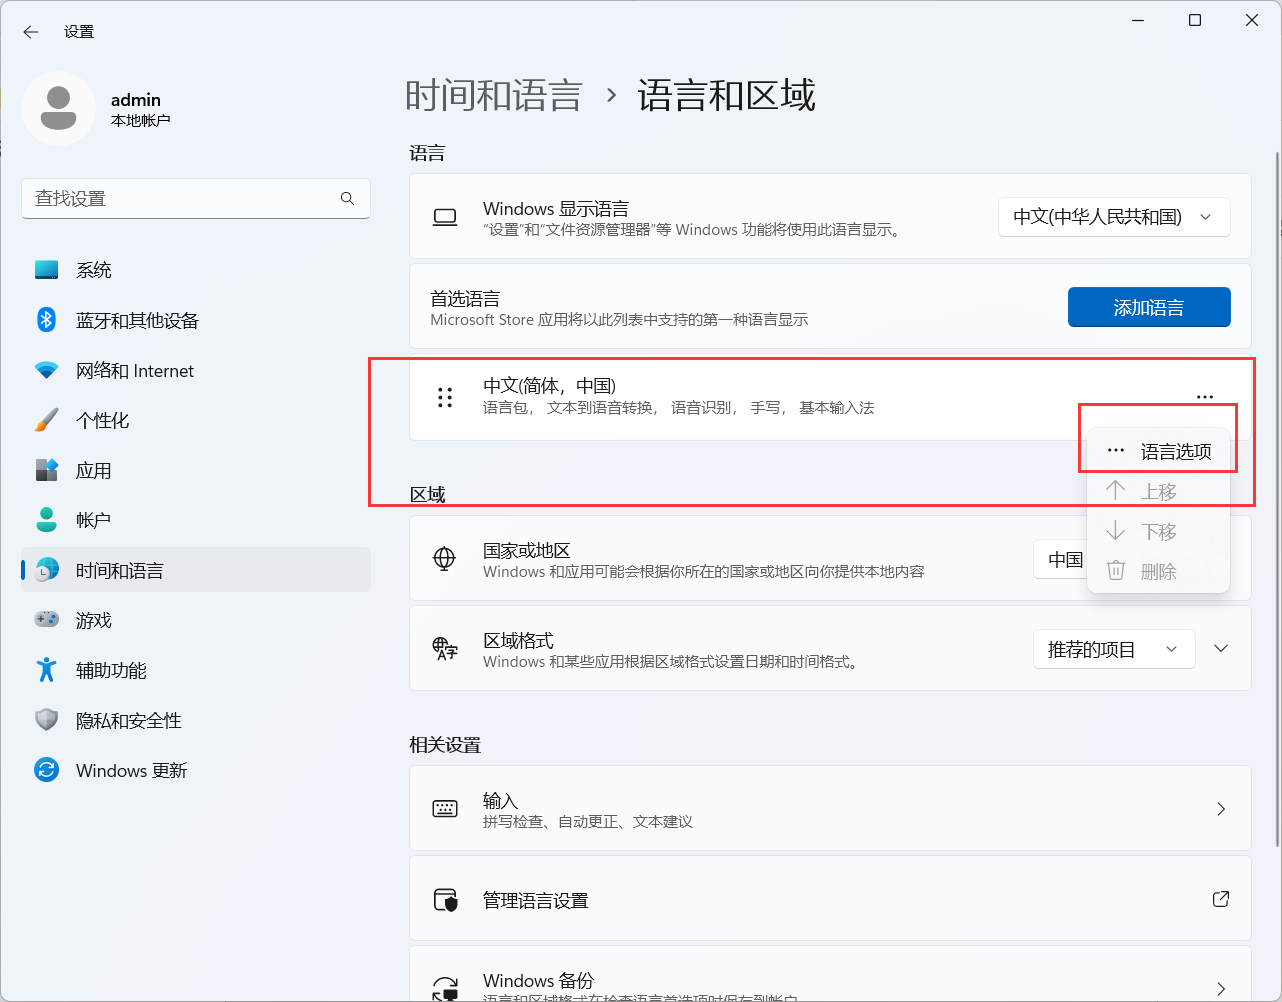Select 下移 in the context menu
Image resolution: width=1282 pixels, height=1002 pixels.
[1158, 531]
